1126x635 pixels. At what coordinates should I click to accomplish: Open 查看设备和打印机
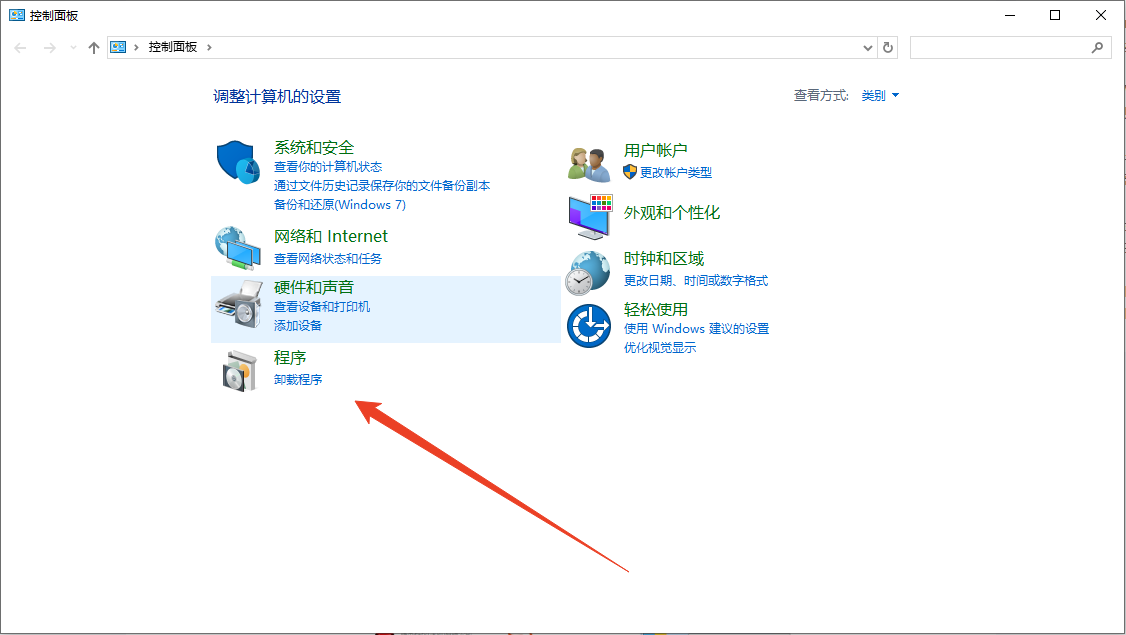pos(324,306)
